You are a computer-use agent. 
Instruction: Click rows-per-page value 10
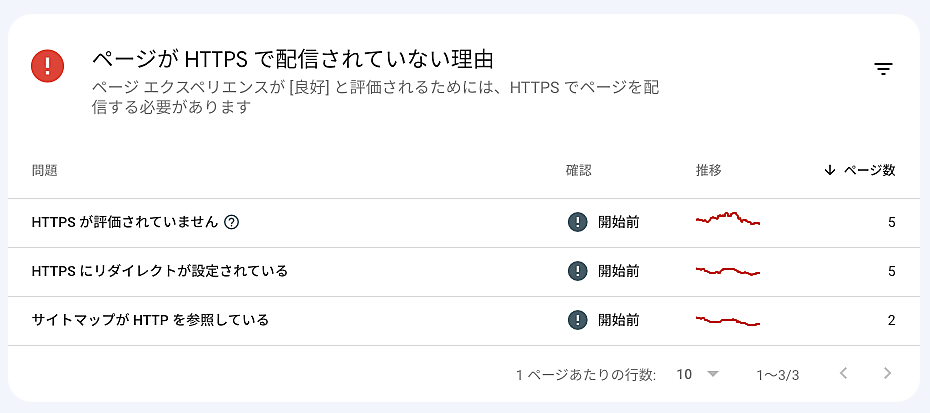coord(684,374)
